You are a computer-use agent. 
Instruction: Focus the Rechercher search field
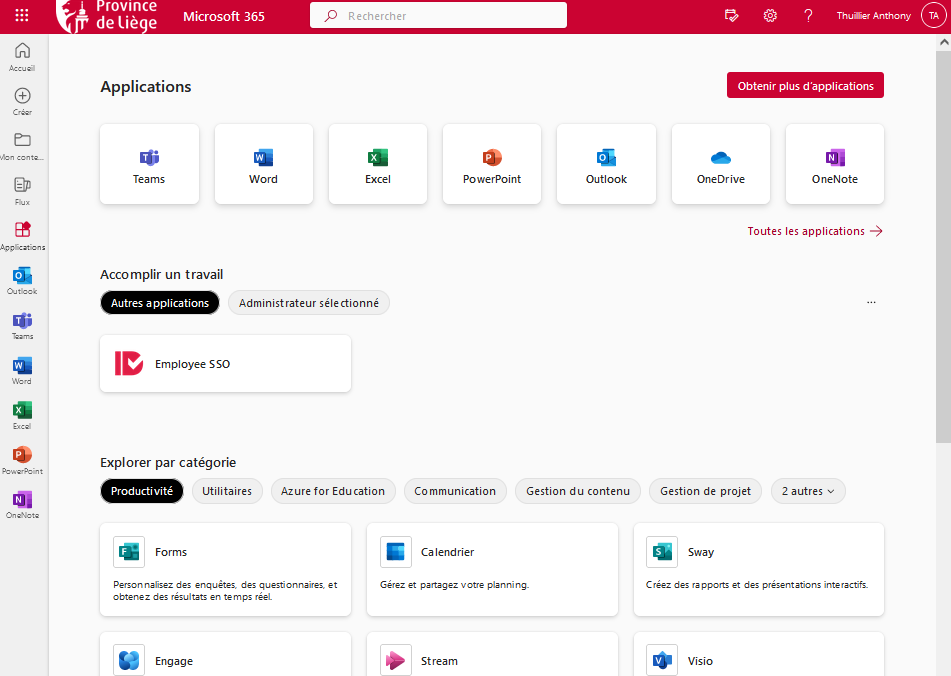click(x=439, y=16)
